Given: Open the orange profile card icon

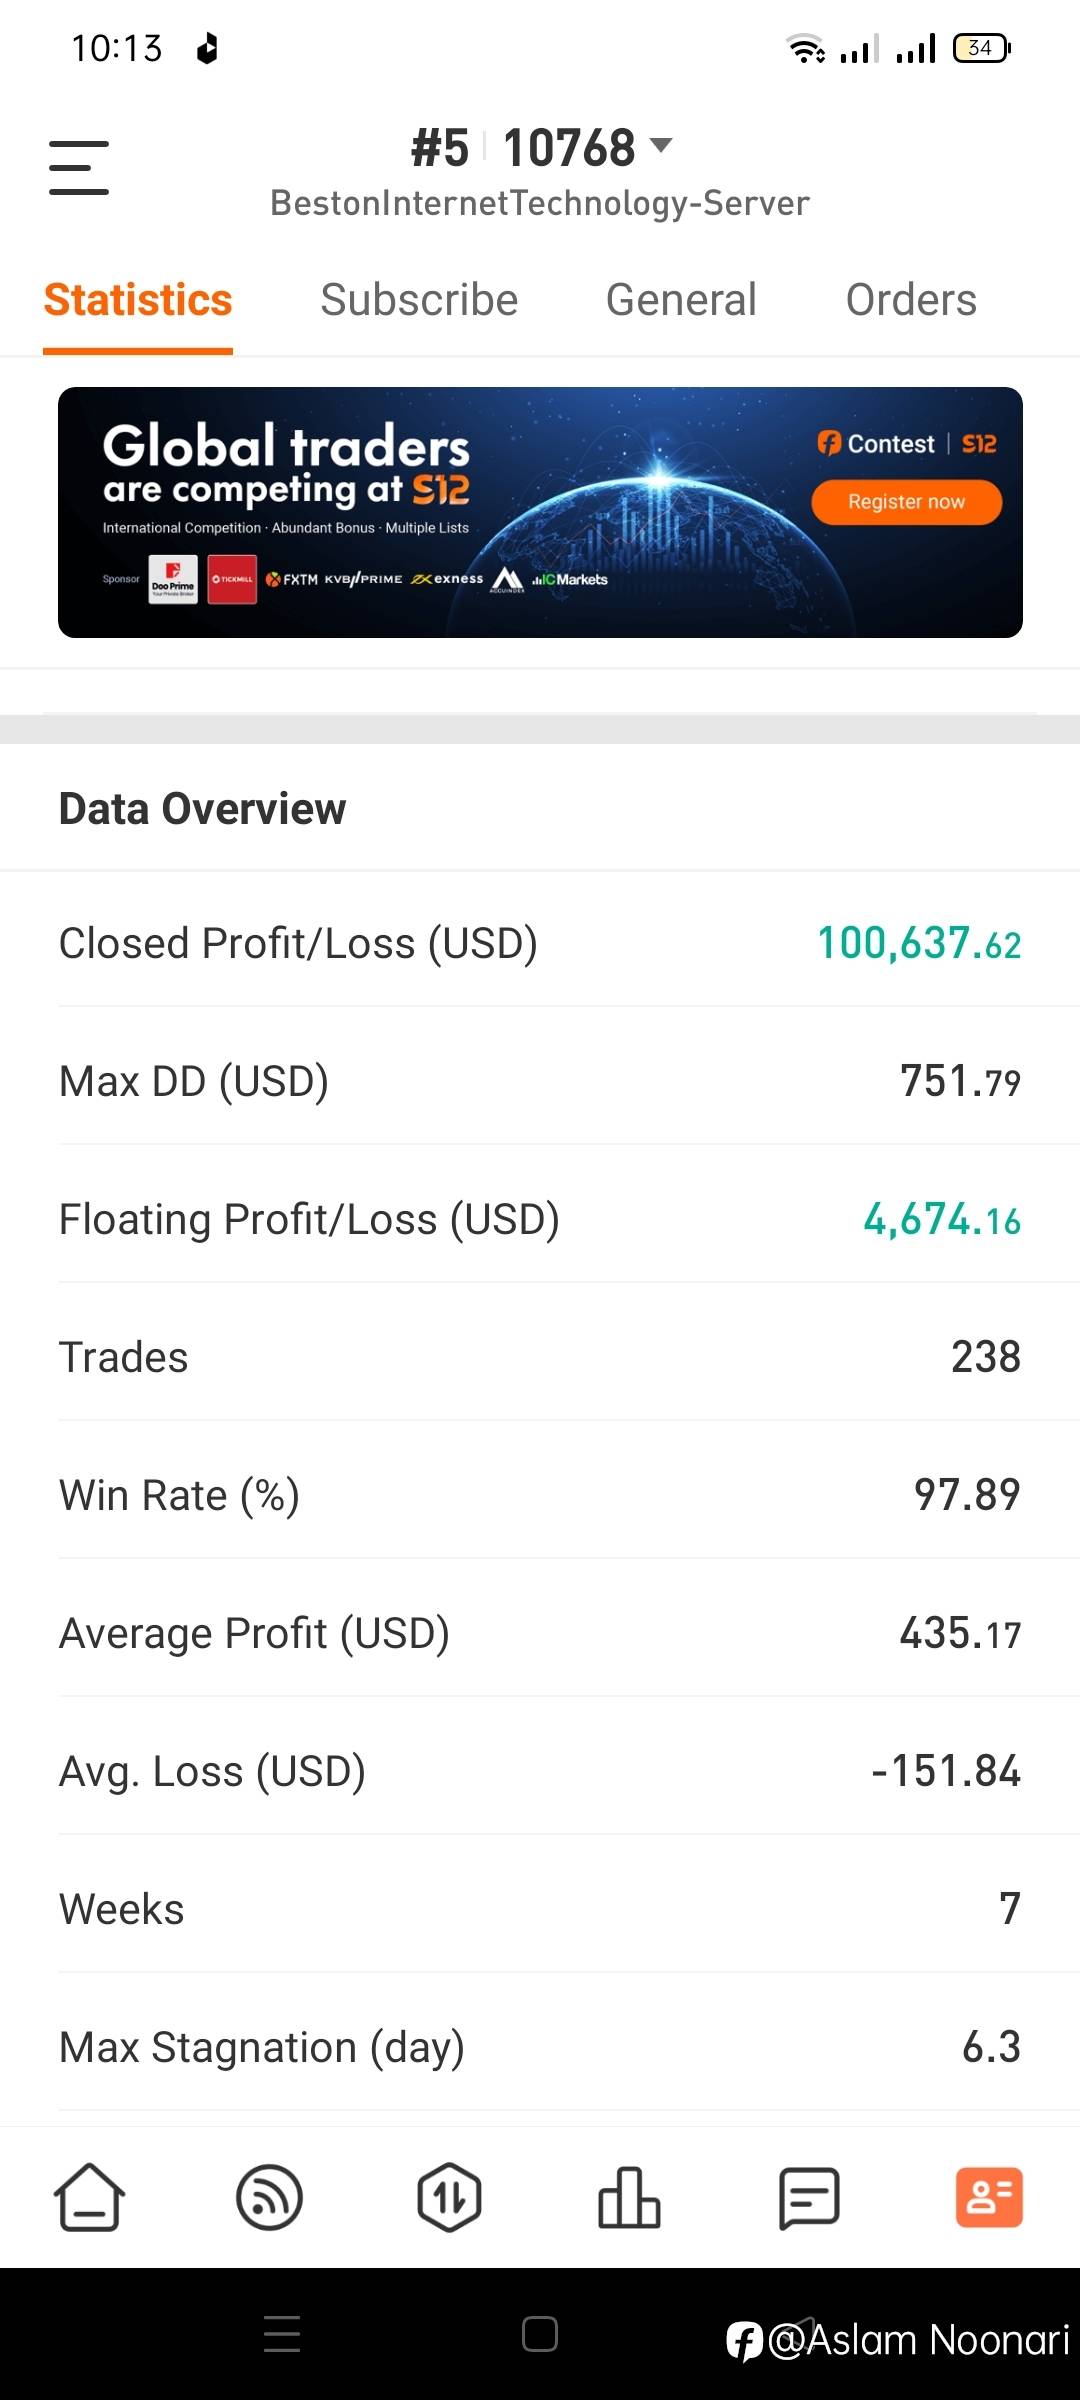Looking at the screenshot, I should [989, 2197].
